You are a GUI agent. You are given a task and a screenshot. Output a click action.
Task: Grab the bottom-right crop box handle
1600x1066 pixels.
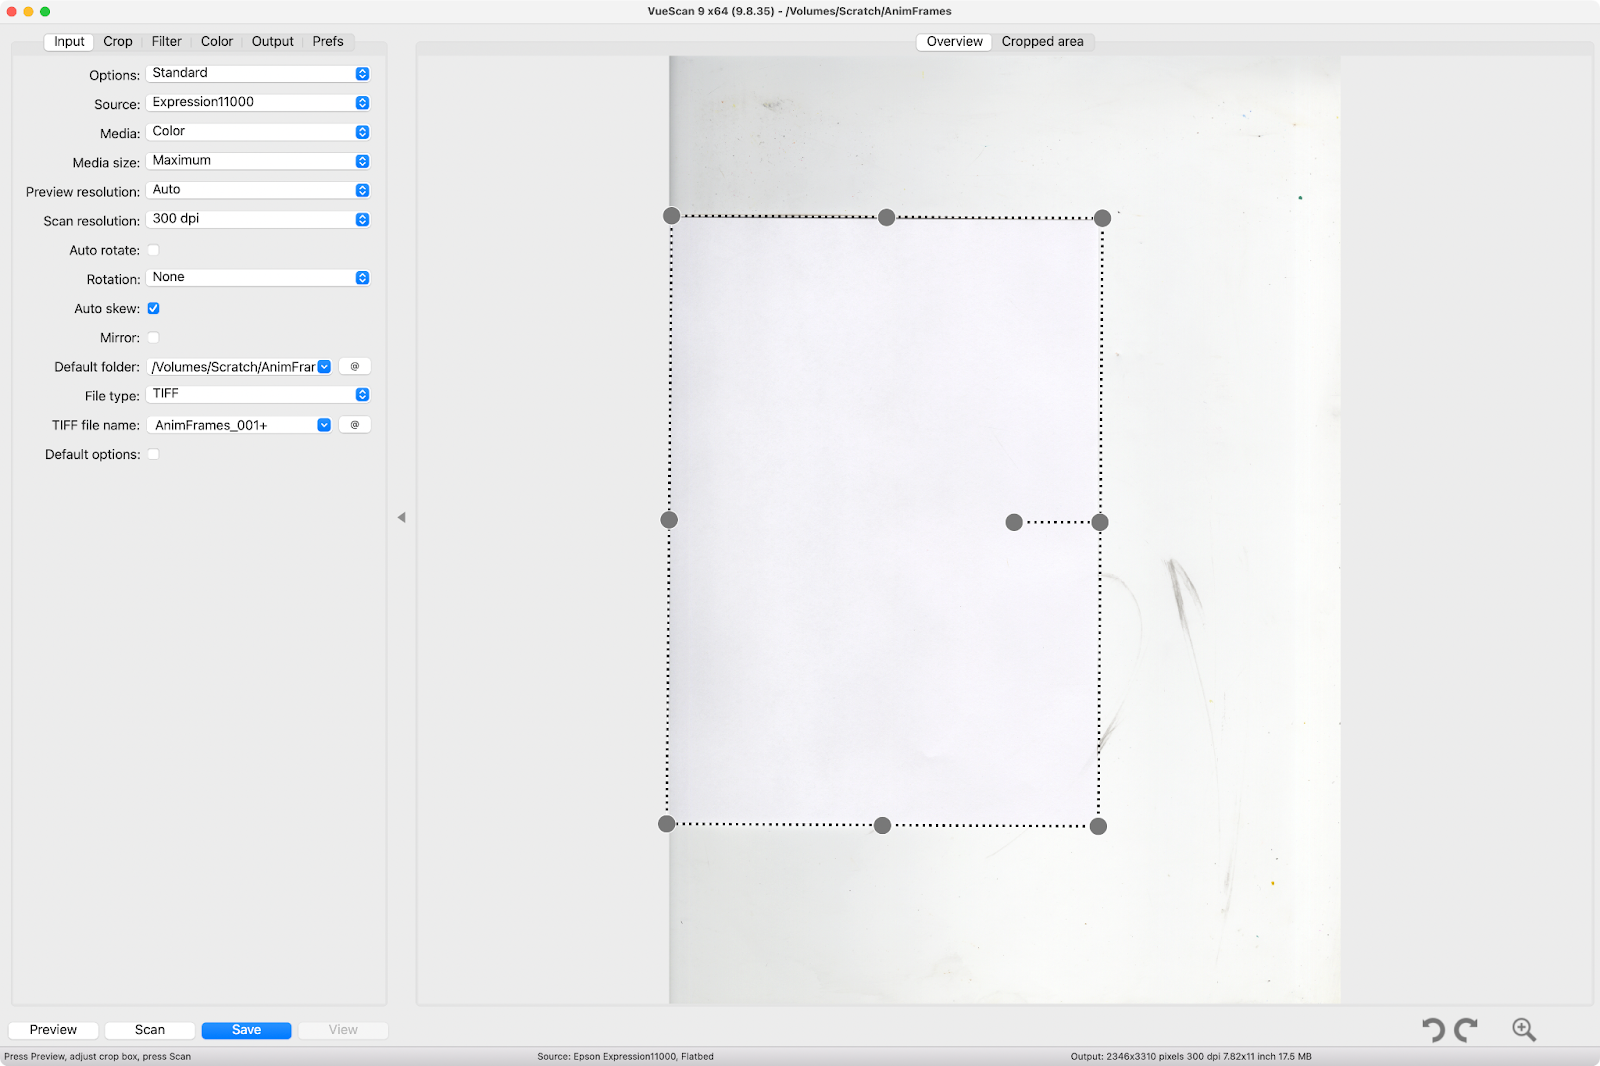pos(1098,826)
